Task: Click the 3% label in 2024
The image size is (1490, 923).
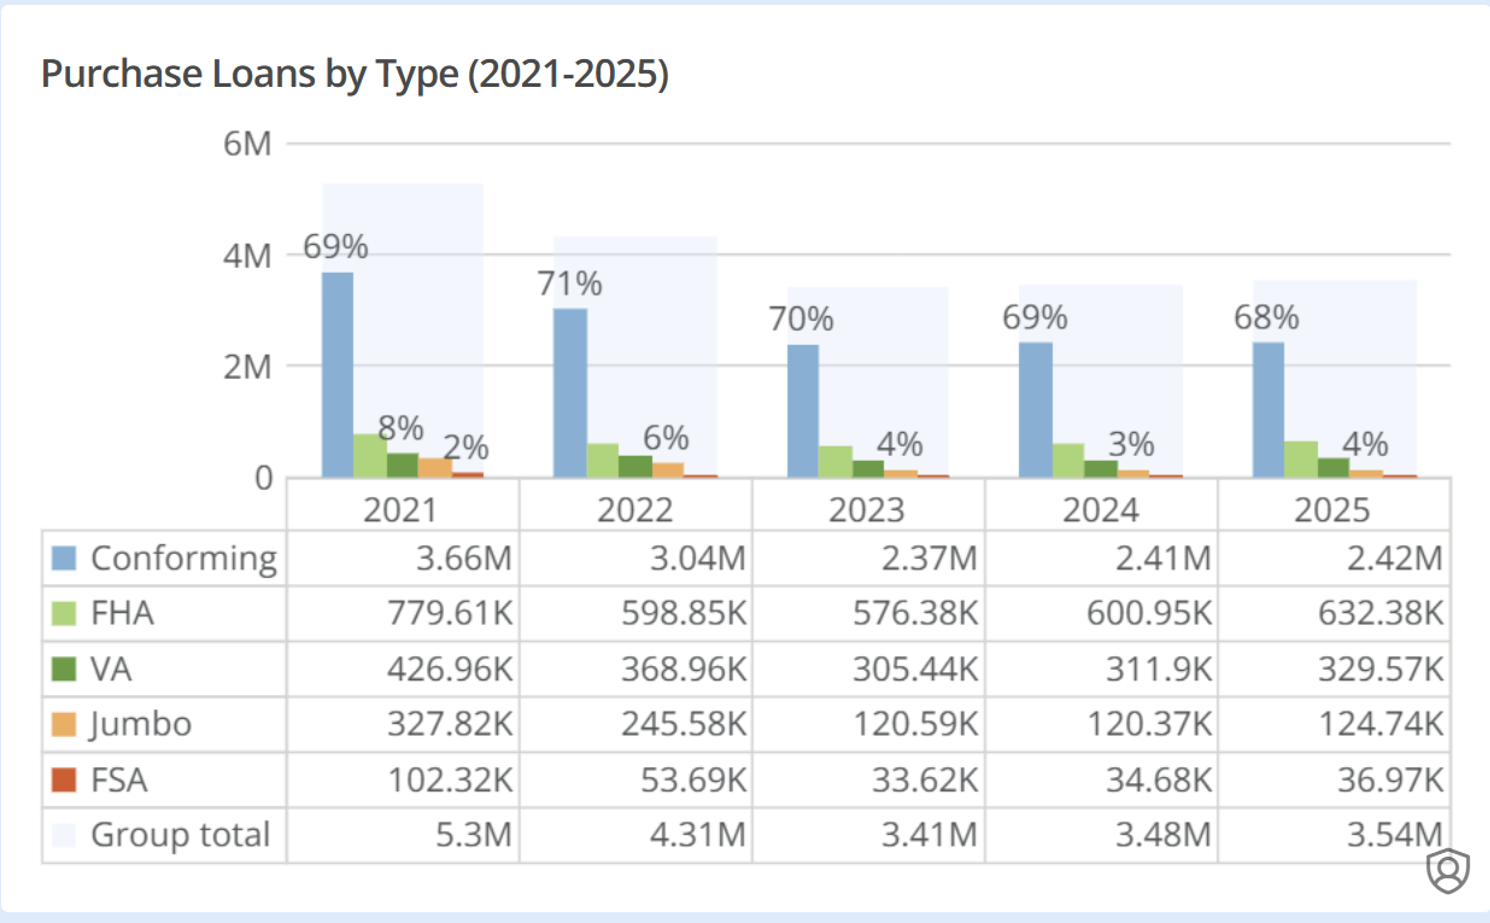Action: pyautogui.click(x=1131, y=444)
